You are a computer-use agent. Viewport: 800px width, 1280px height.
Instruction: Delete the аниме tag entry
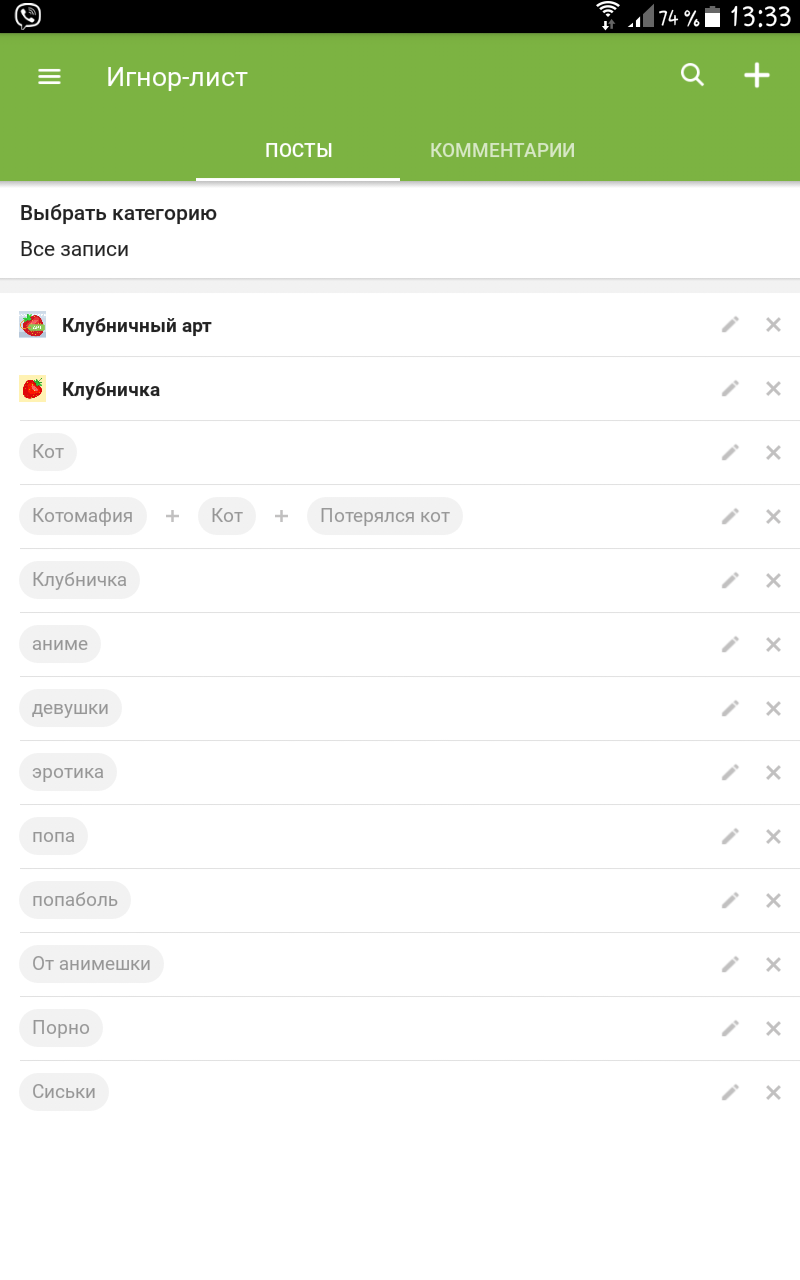[x=773, y=645]
